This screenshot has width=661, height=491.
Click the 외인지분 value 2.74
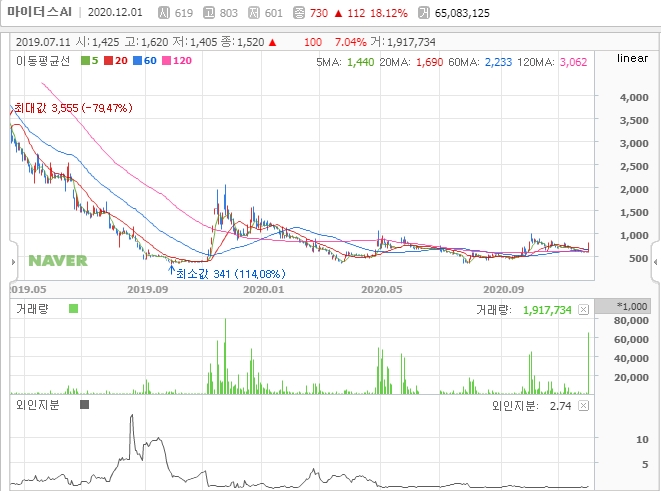click(x=560, y=406)
